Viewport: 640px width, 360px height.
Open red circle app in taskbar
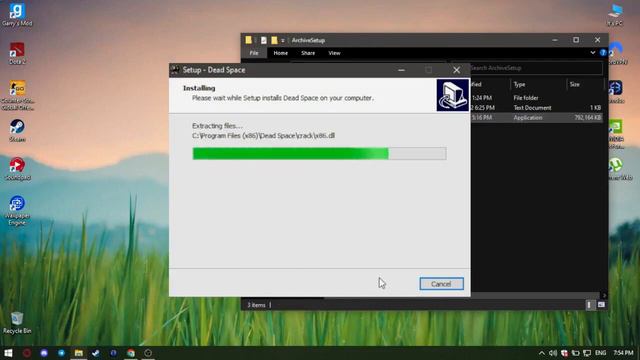27,353
